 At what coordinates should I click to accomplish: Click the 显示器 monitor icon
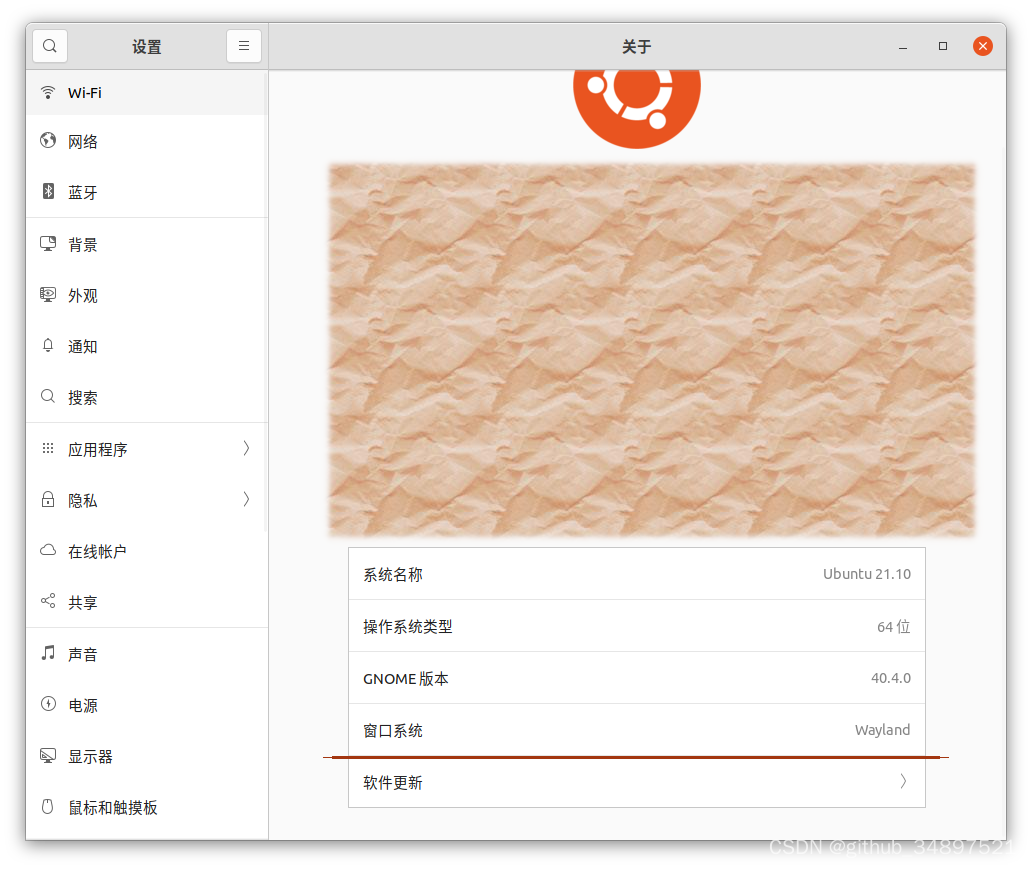[x=48, y=756]
